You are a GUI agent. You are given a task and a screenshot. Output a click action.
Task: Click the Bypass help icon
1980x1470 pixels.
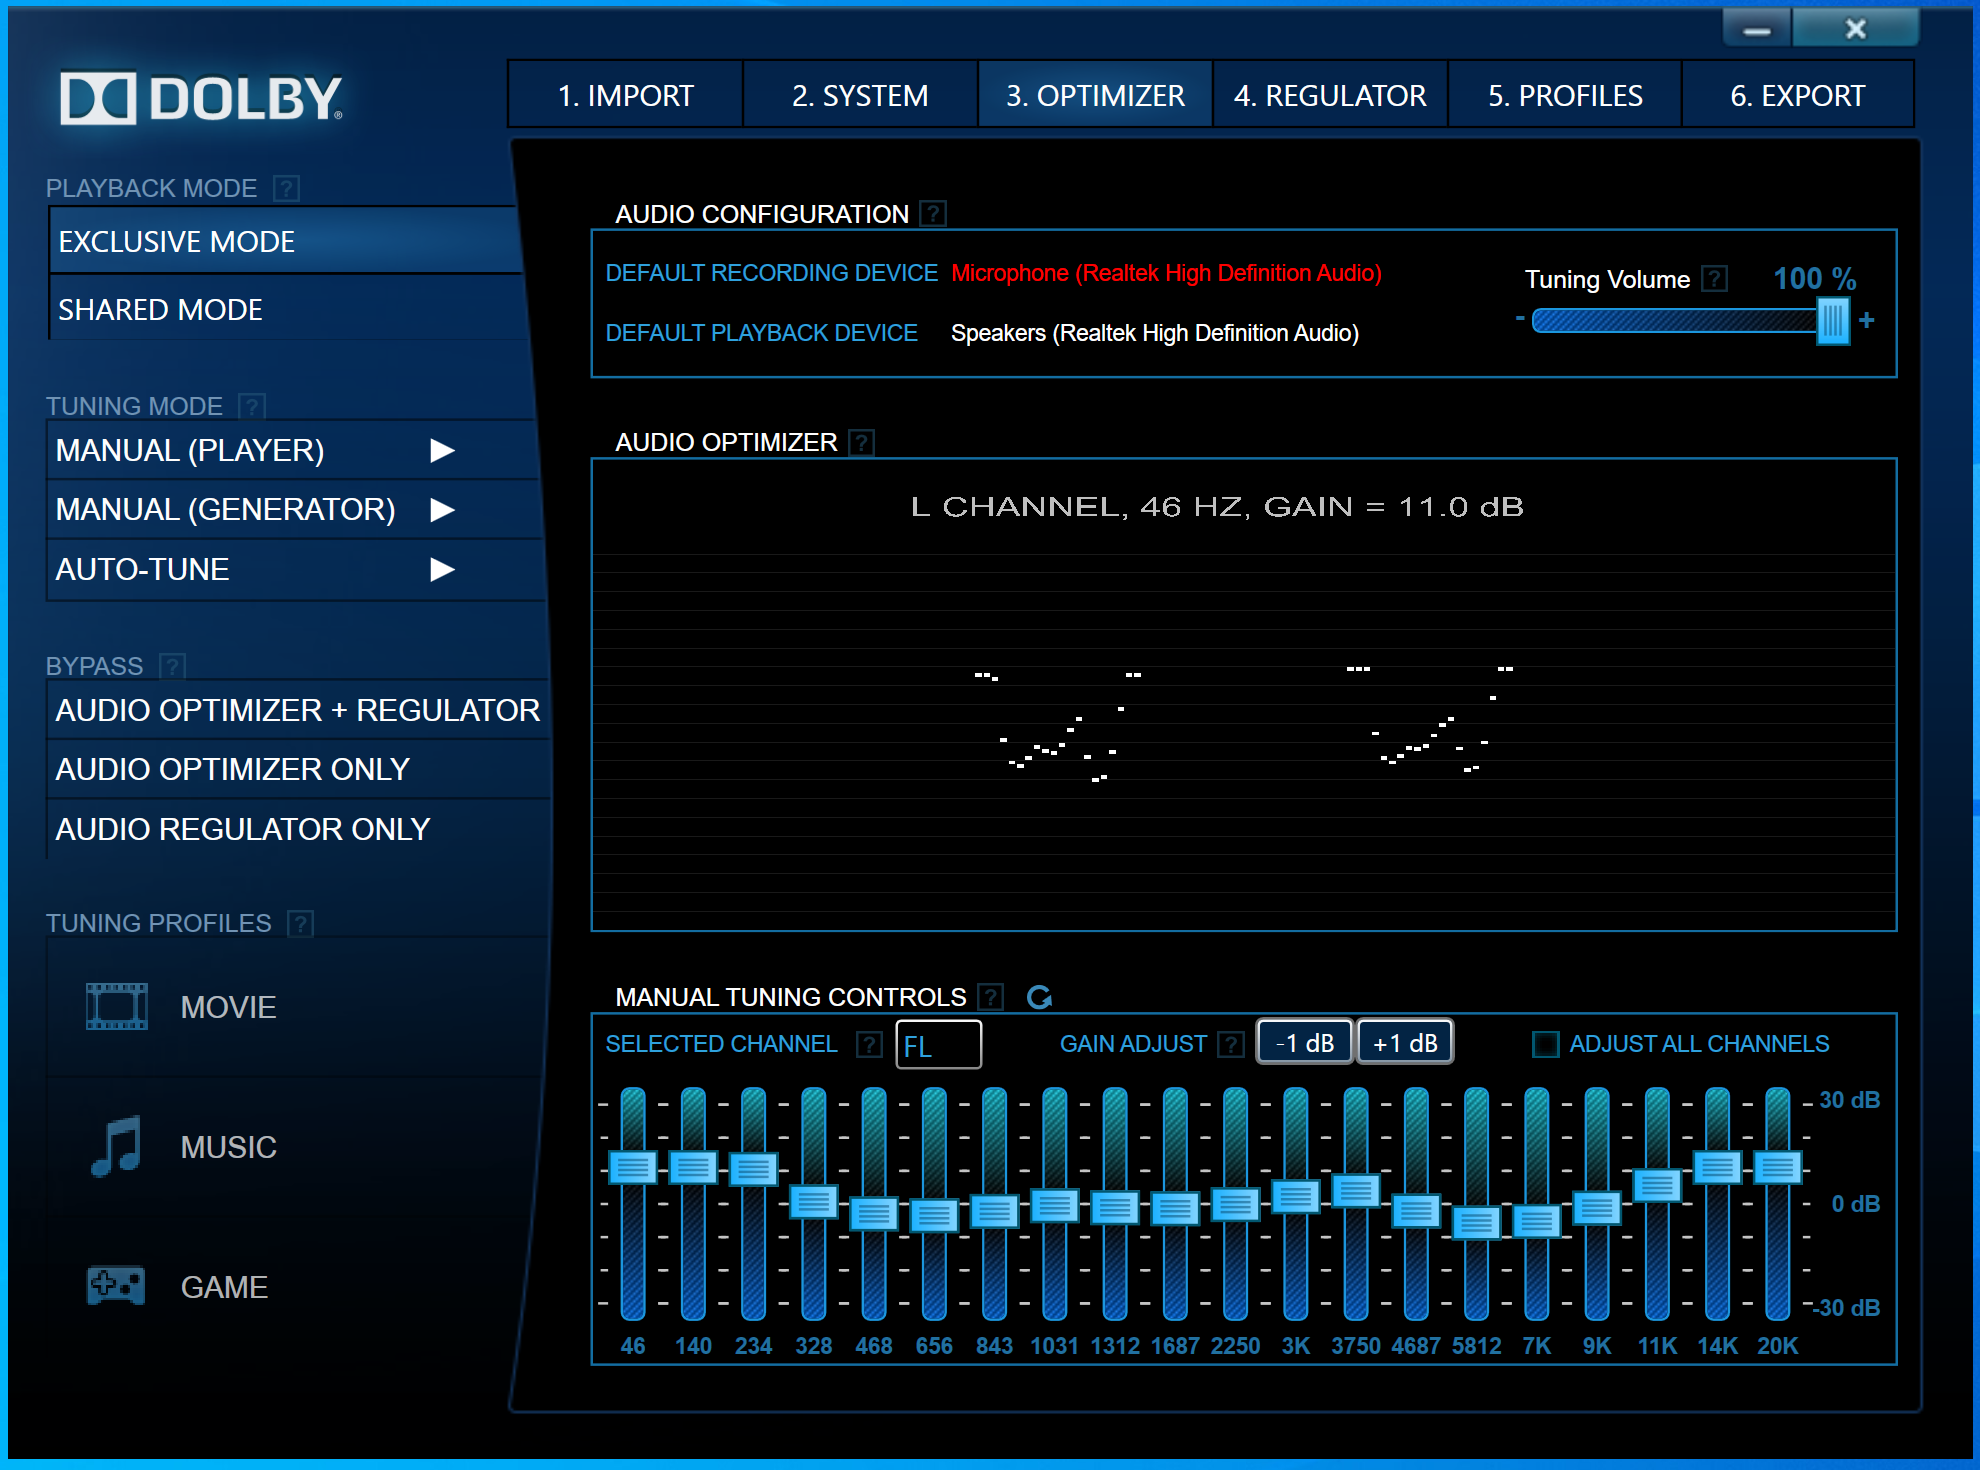(172, 666)
